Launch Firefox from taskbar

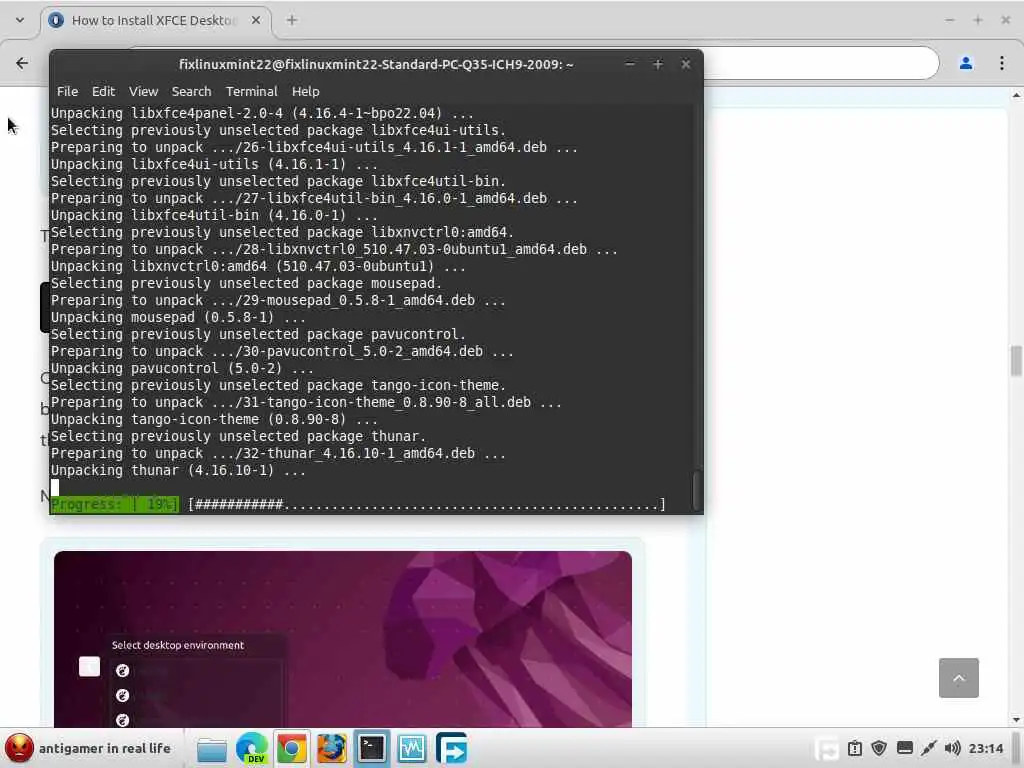click(x=332, y=748)
